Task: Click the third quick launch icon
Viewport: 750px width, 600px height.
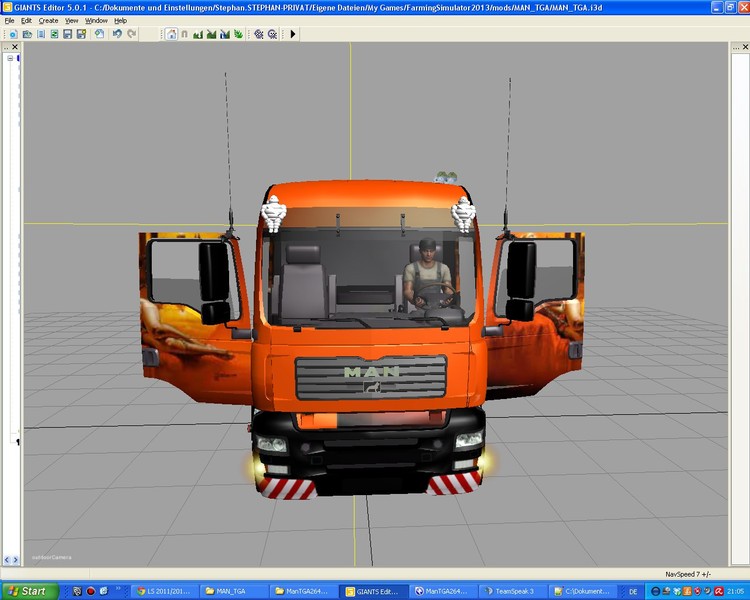Action: [x=104, y=591]
